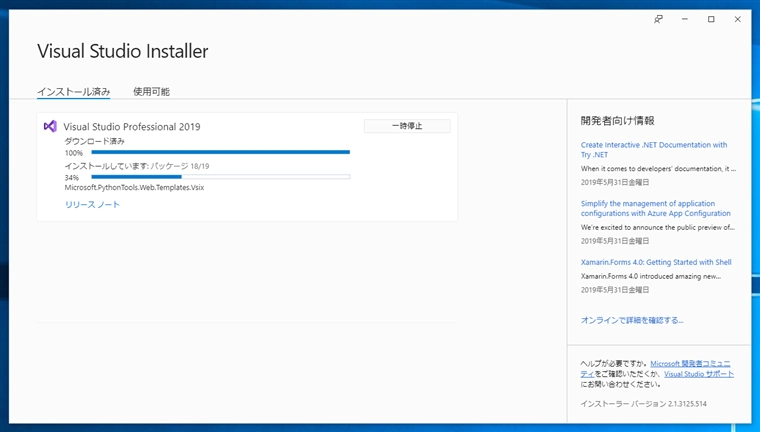
Task: Close the Visual Studio Installer window
Action: (x=738, y=19)
